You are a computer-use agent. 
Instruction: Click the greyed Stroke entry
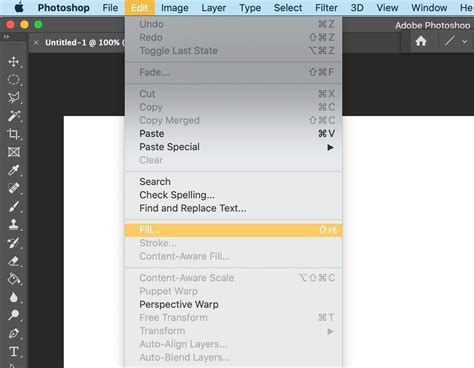(x=233, y=243)
